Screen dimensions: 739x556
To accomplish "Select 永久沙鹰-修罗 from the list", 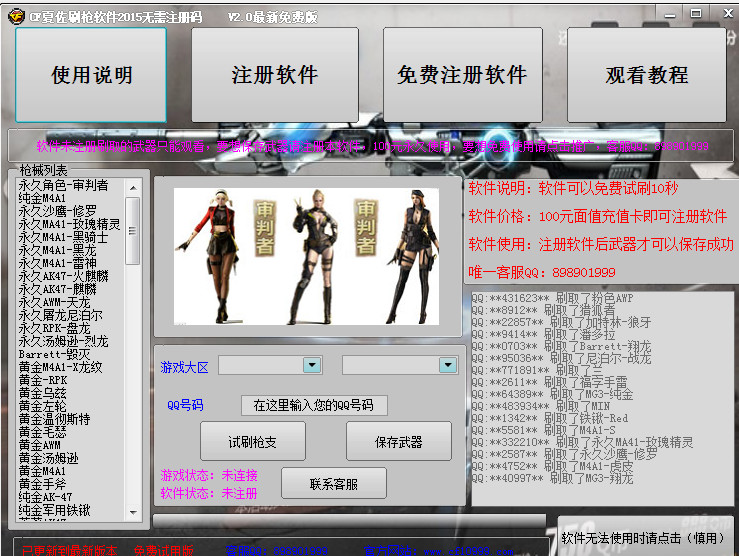I will click(58, 211).
